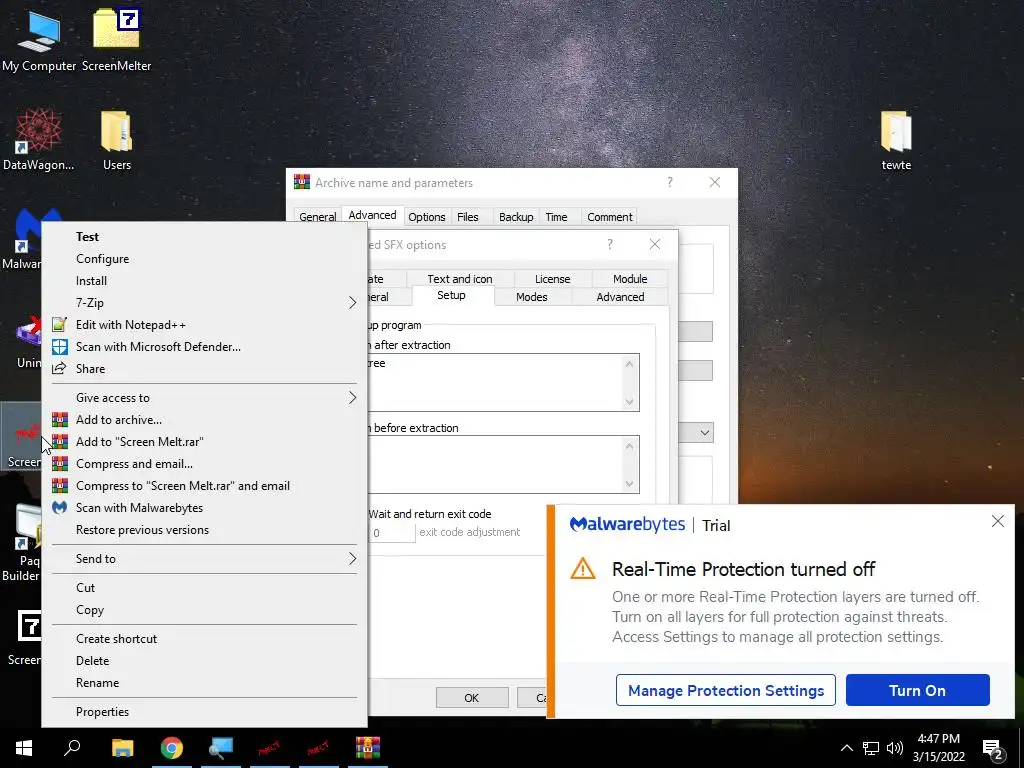The width and height of the screenshot is (1024, 768).
Task: Click the run before extraction text box
Action: click(x=503, y=464)
